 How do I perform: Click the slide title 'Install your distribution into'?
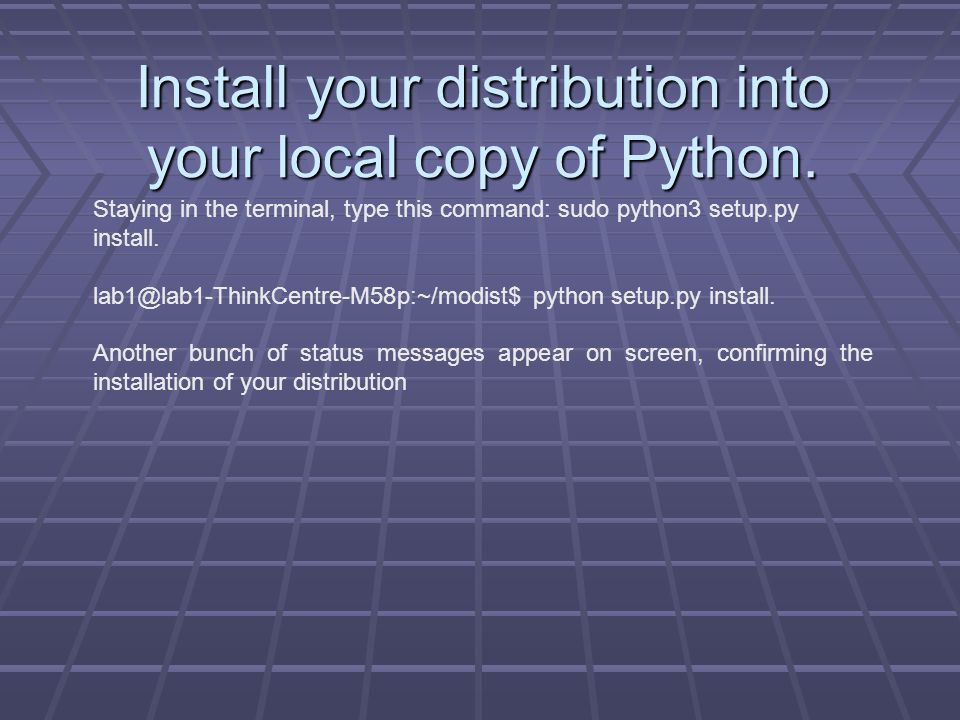tap(483, 89)
